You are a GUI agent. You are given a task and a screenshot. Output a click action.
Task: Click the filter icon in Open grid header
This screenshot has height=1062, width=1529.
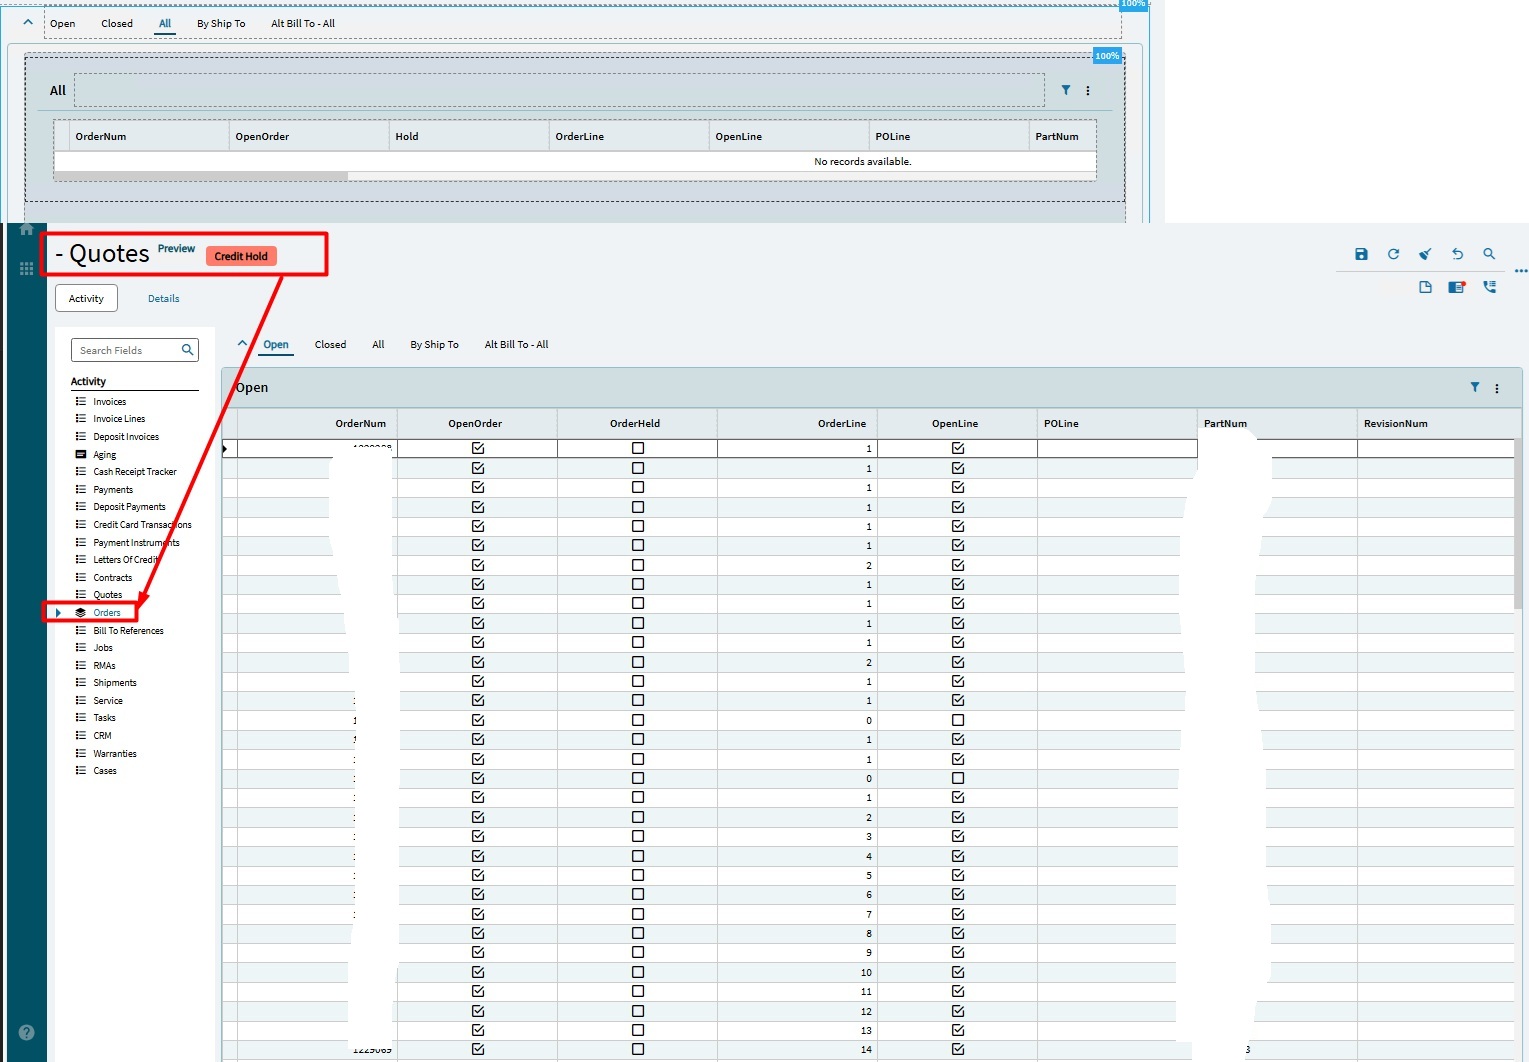(x=1474, y=387)
